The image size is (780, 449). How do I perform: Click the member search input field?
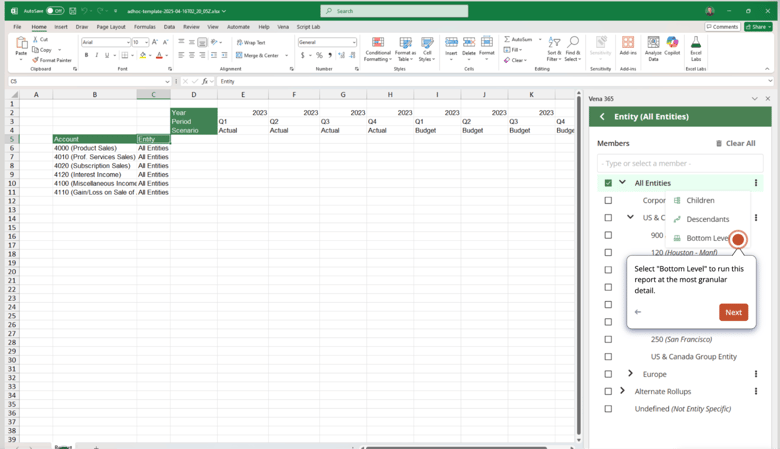(680, 163)
